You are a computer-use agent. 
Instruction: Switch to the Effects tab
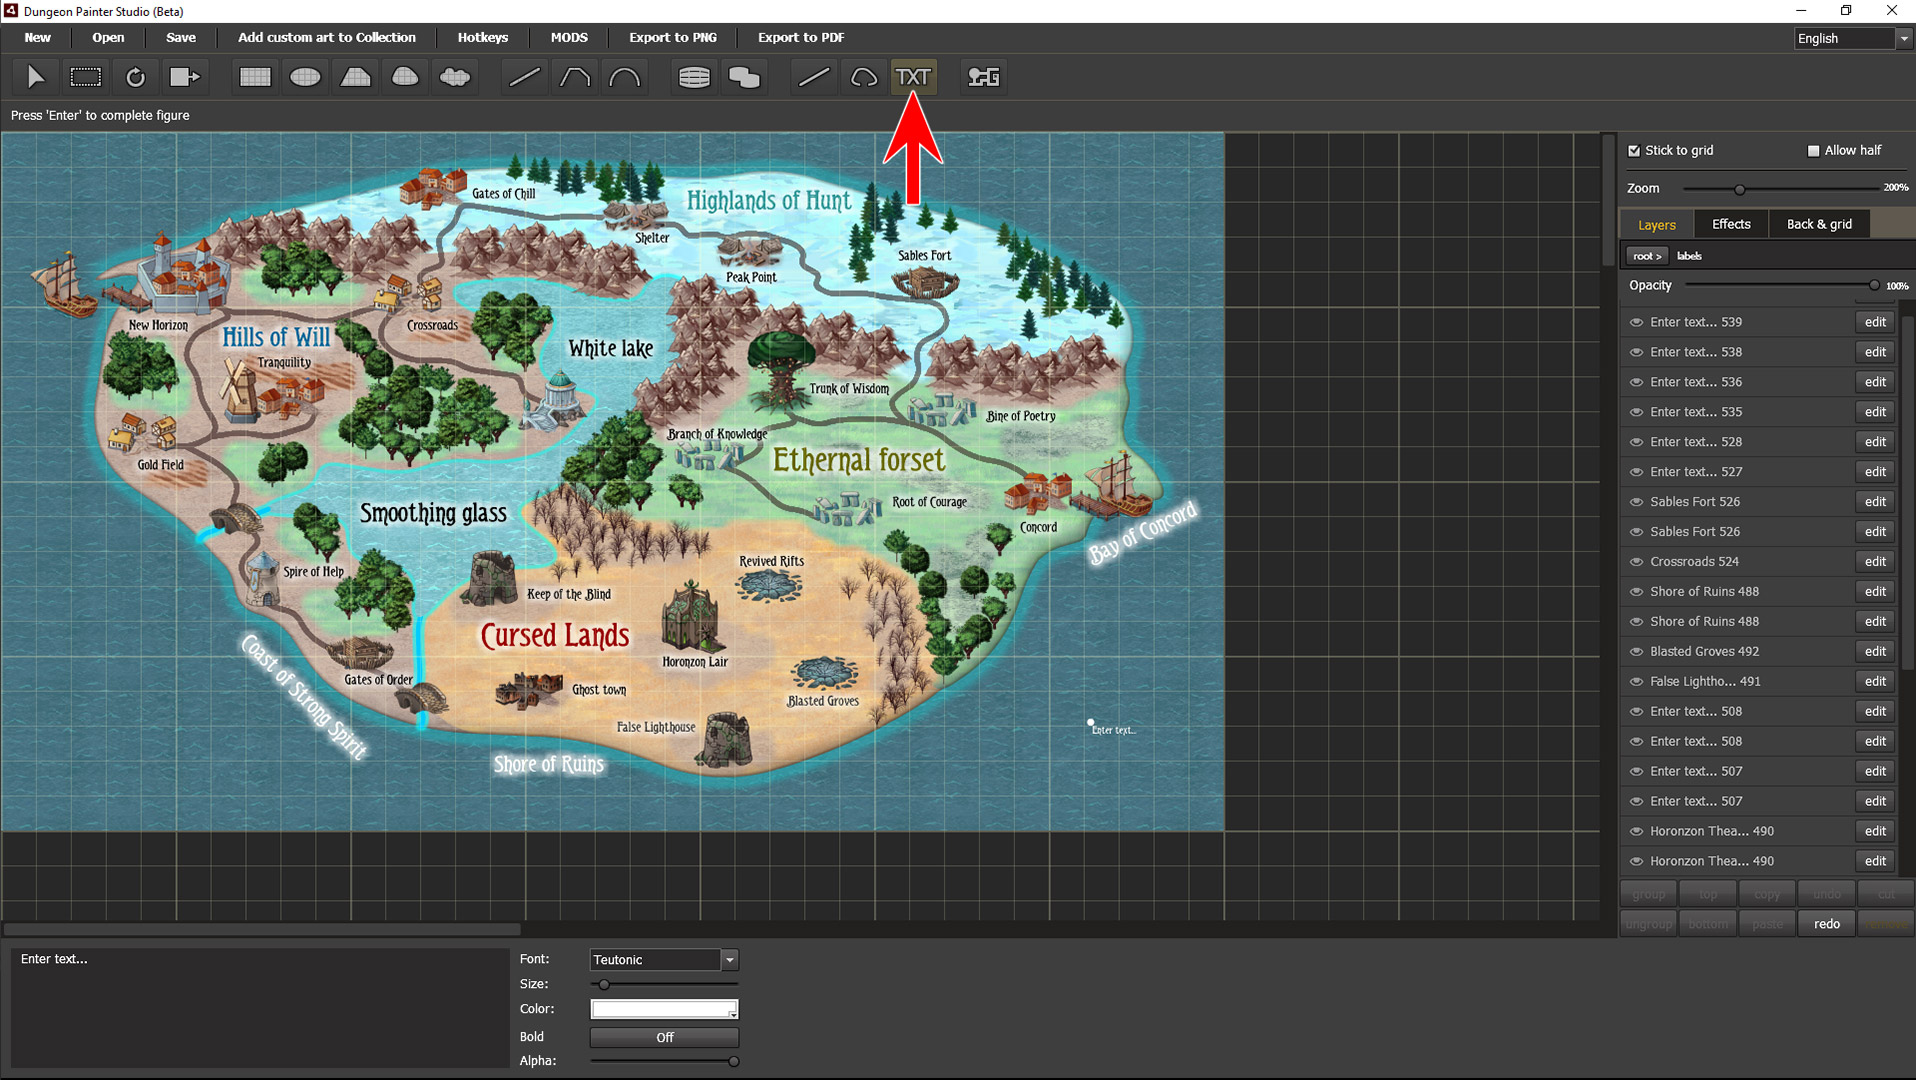(1730, 224)
